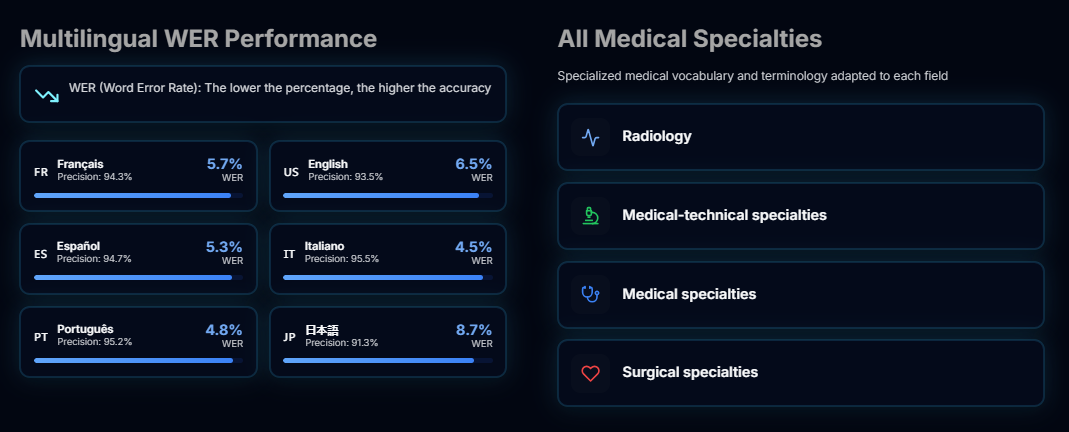Click the ES language badge

[41, 254]
